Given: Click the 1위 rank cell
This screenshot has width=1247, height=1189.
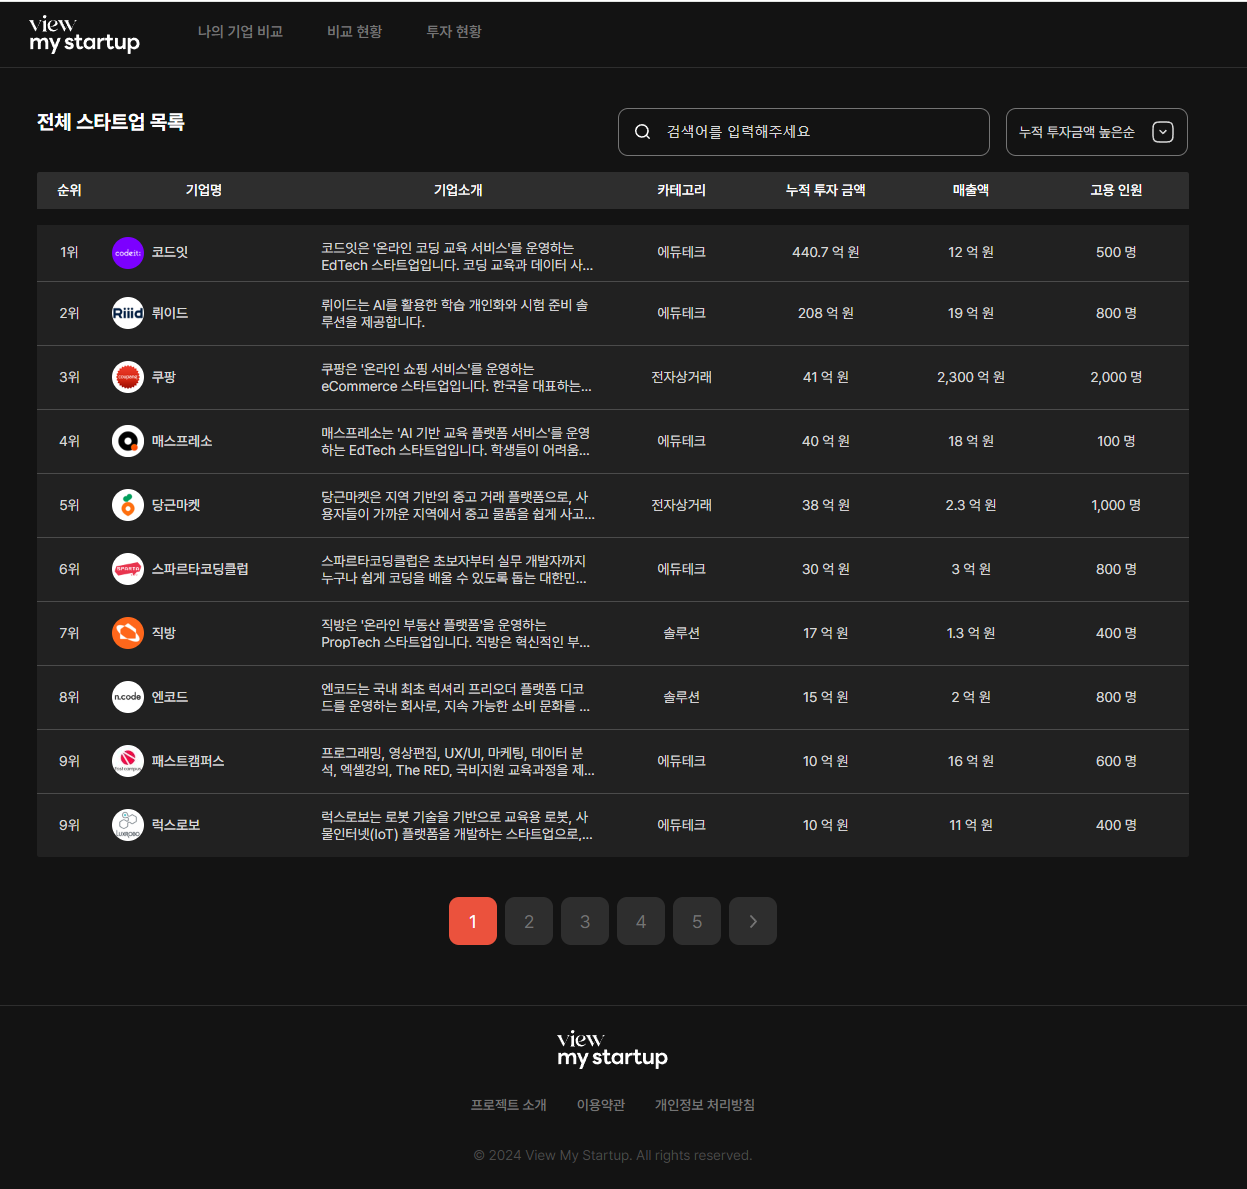Looking at the screenshot, I should pyautogui.click(x=69, y=253).
